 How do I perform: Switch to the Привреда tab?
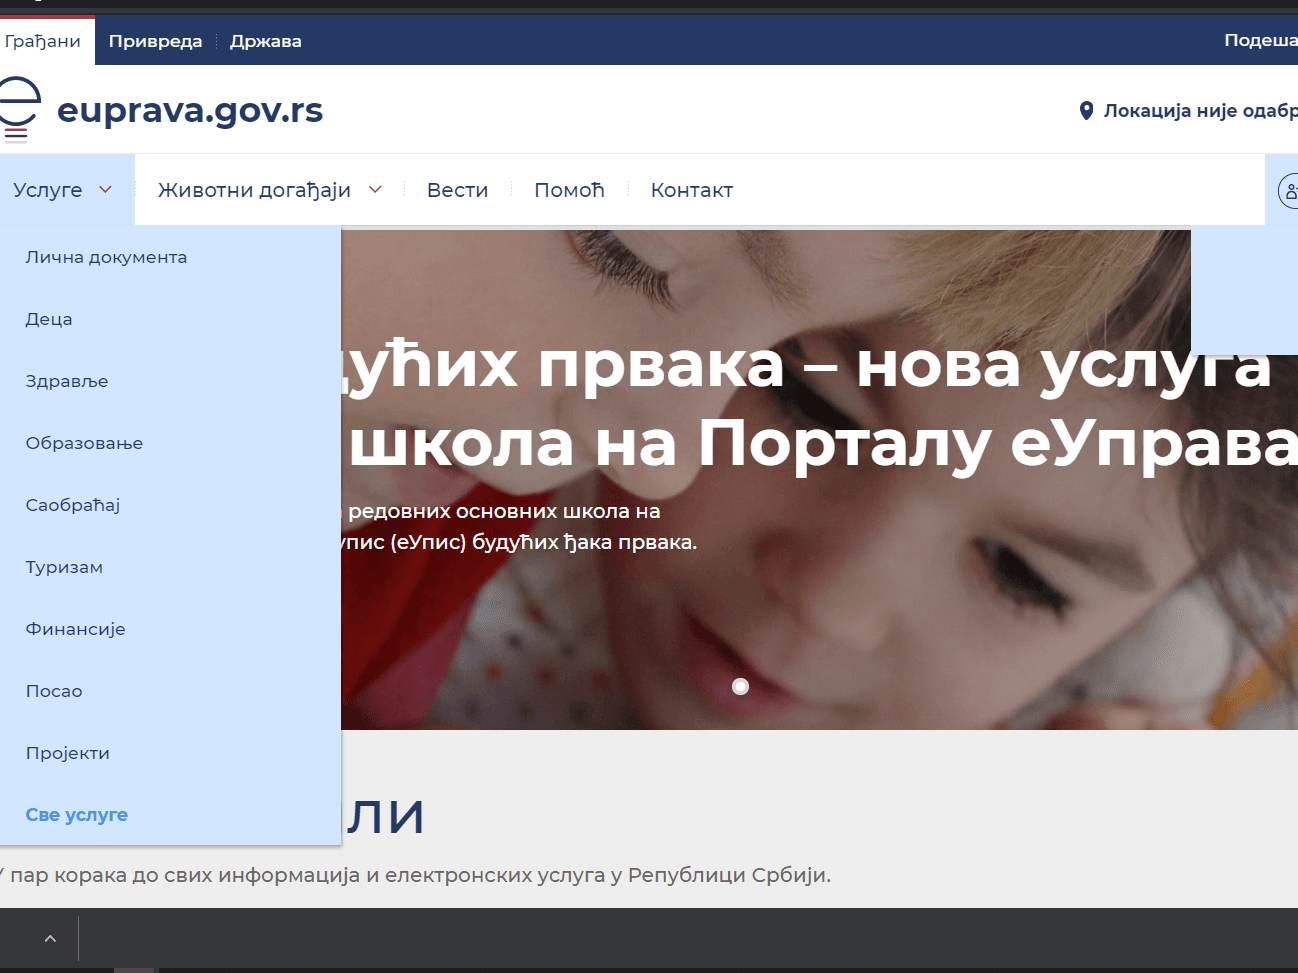pos(155,41)
